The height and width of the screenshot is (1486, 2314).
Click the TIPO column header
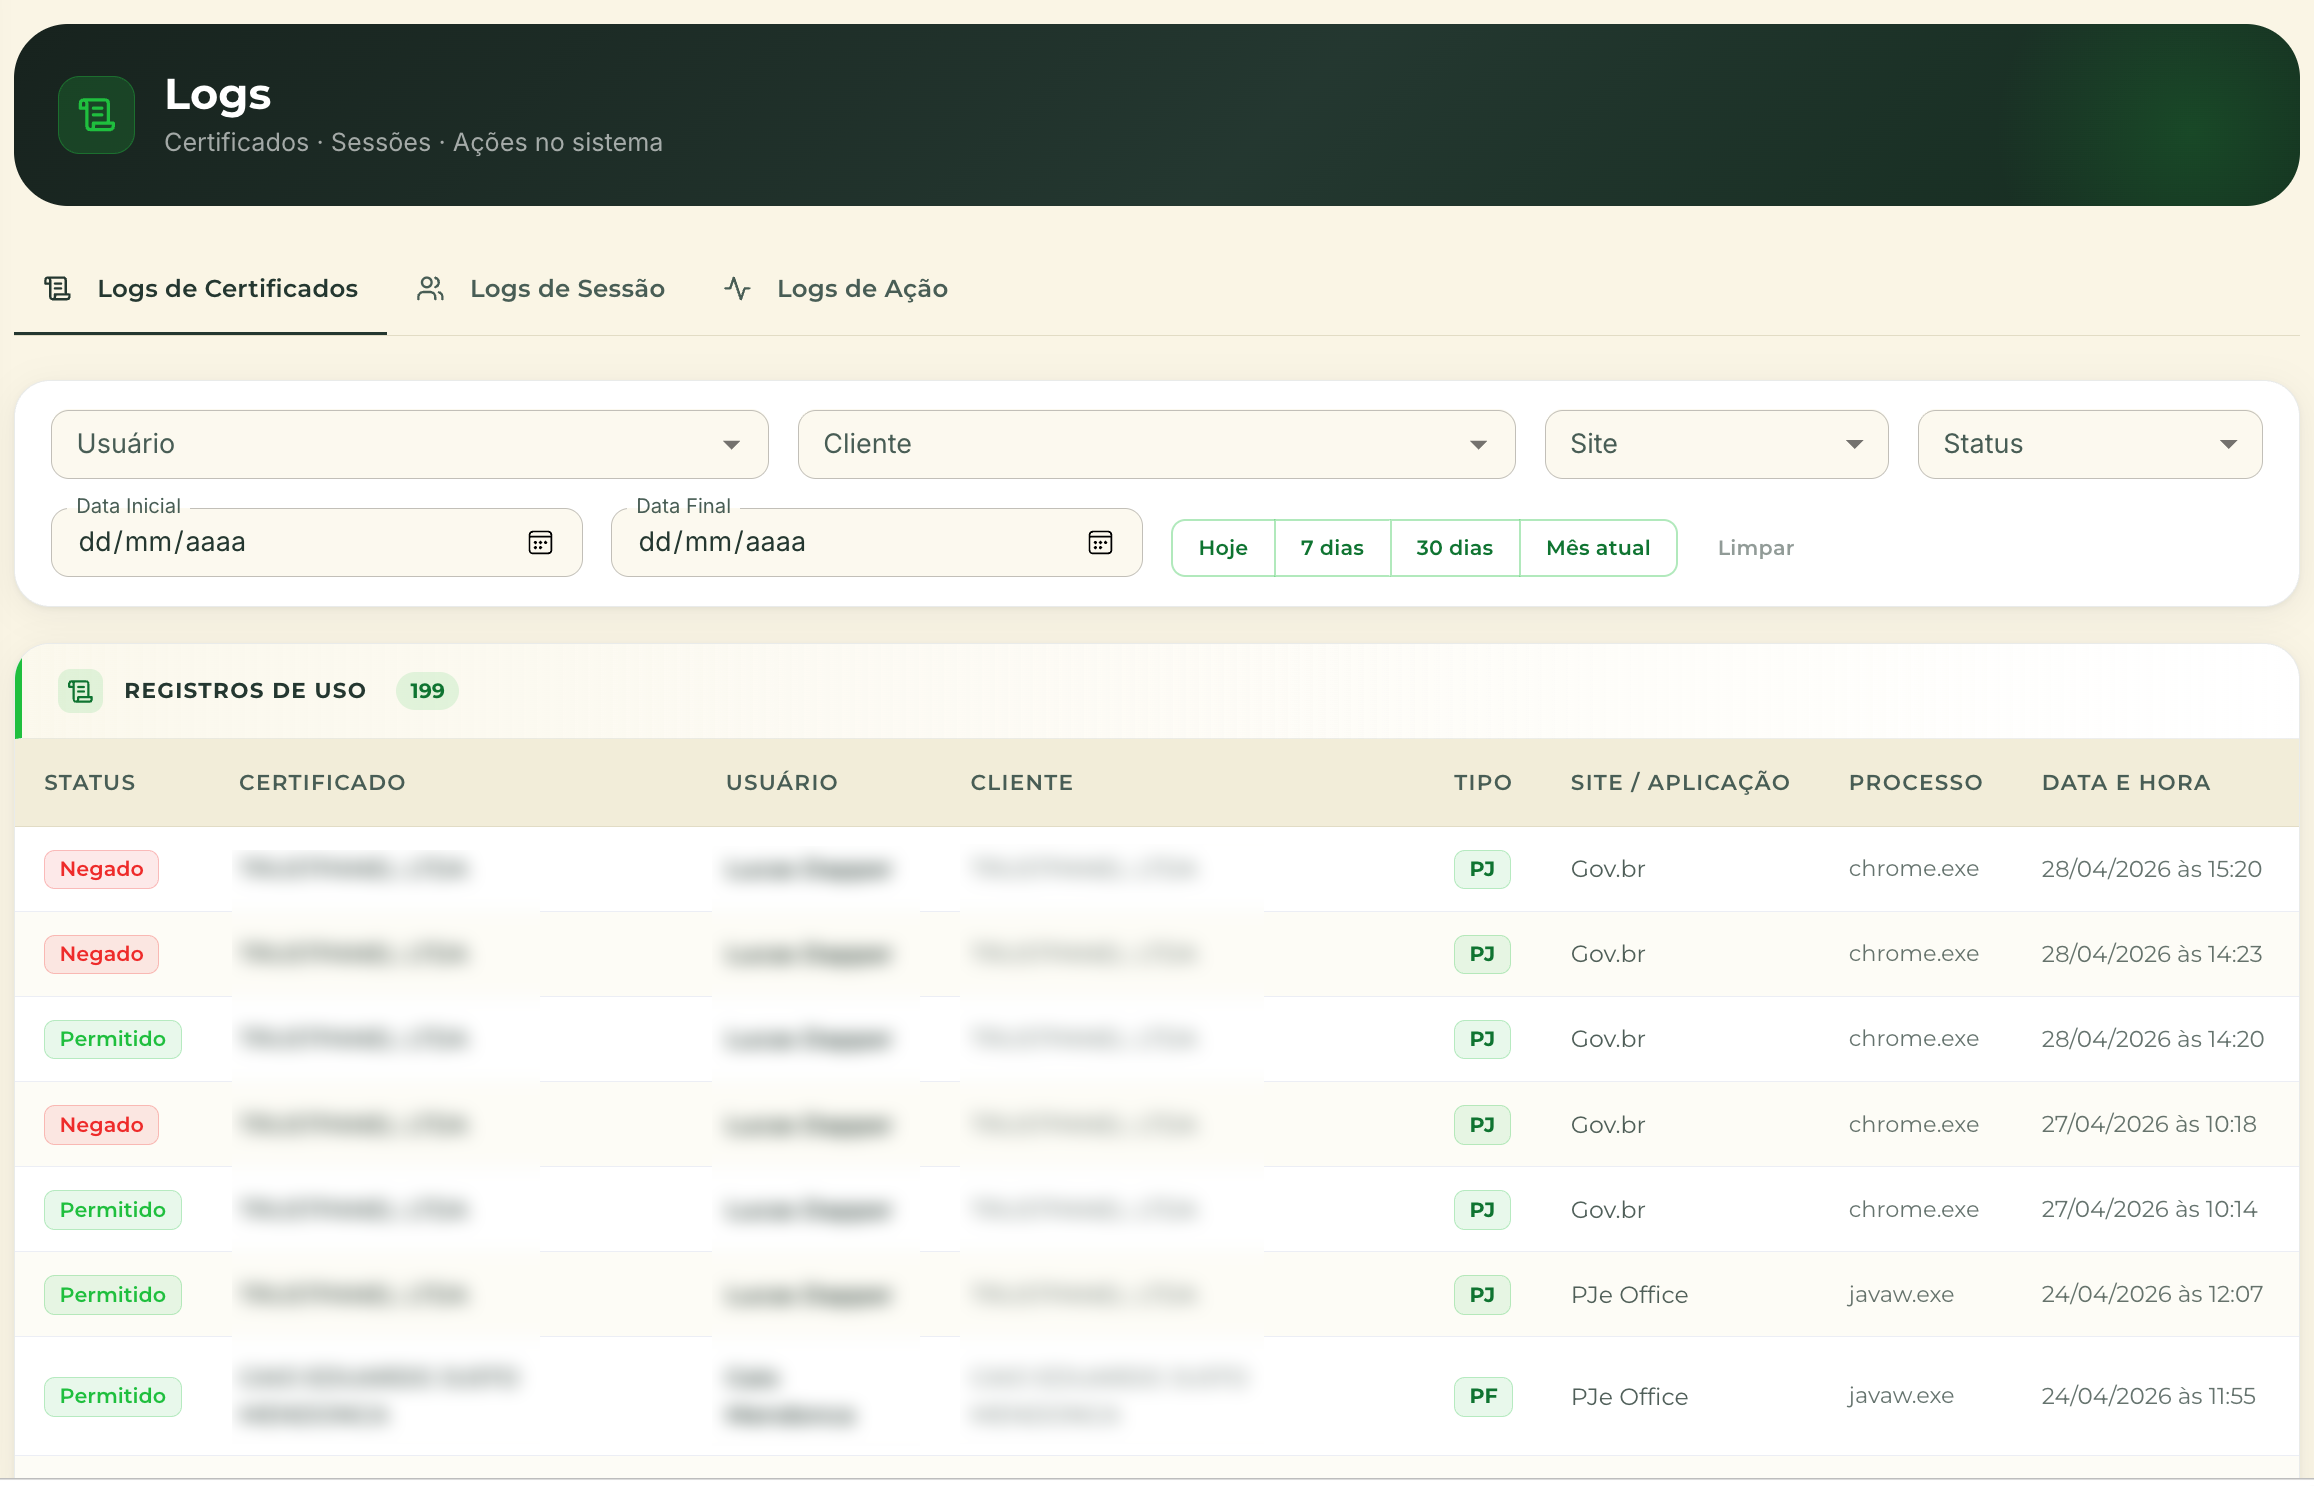coord(1483,783)
